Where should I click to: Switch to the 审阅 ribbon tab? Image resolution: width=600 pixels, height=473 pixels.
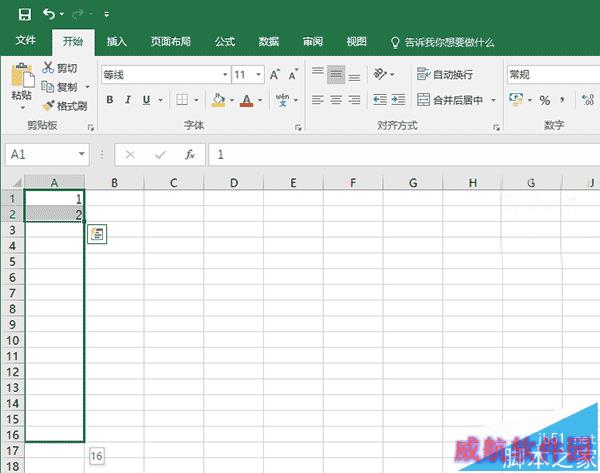click(x=313, y=41)
